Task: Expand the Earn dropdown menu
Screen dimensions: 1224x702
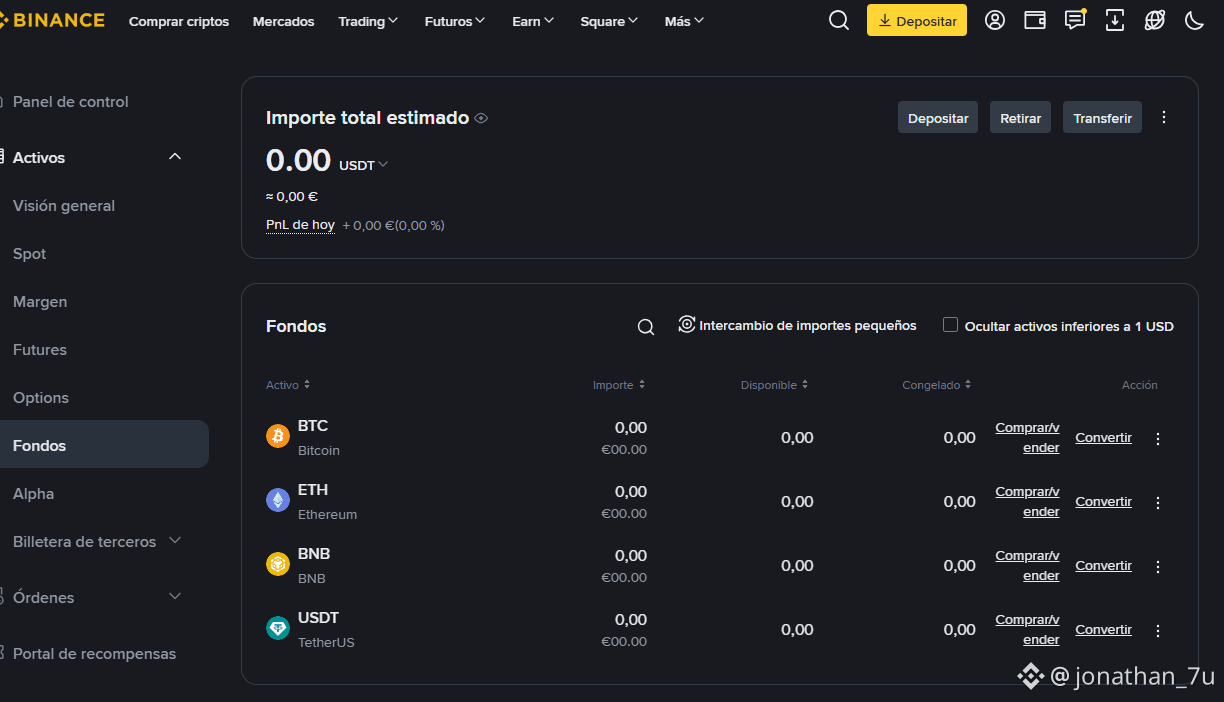Action: coord(533,21)
